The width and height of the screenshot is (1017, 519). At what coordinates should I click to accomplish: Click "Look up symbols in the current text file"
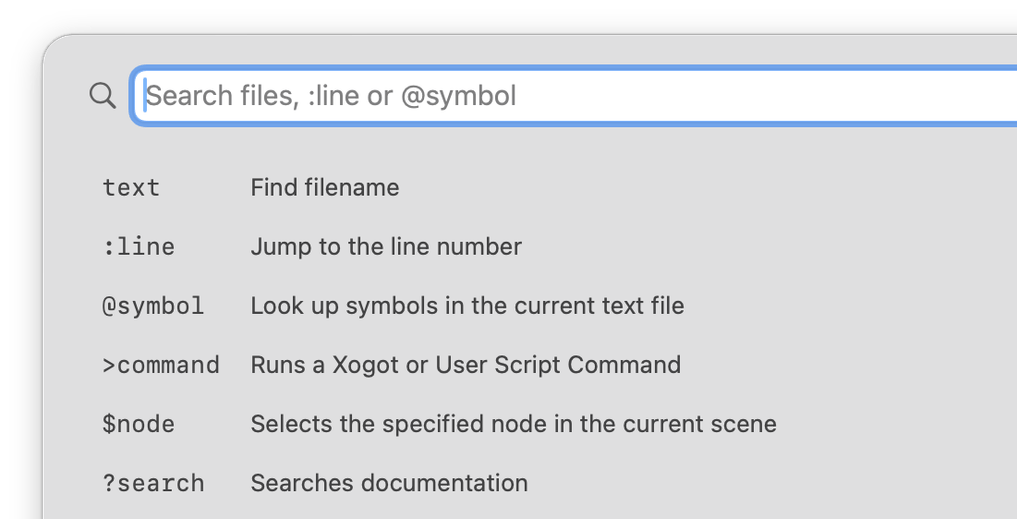pos(467,306)
